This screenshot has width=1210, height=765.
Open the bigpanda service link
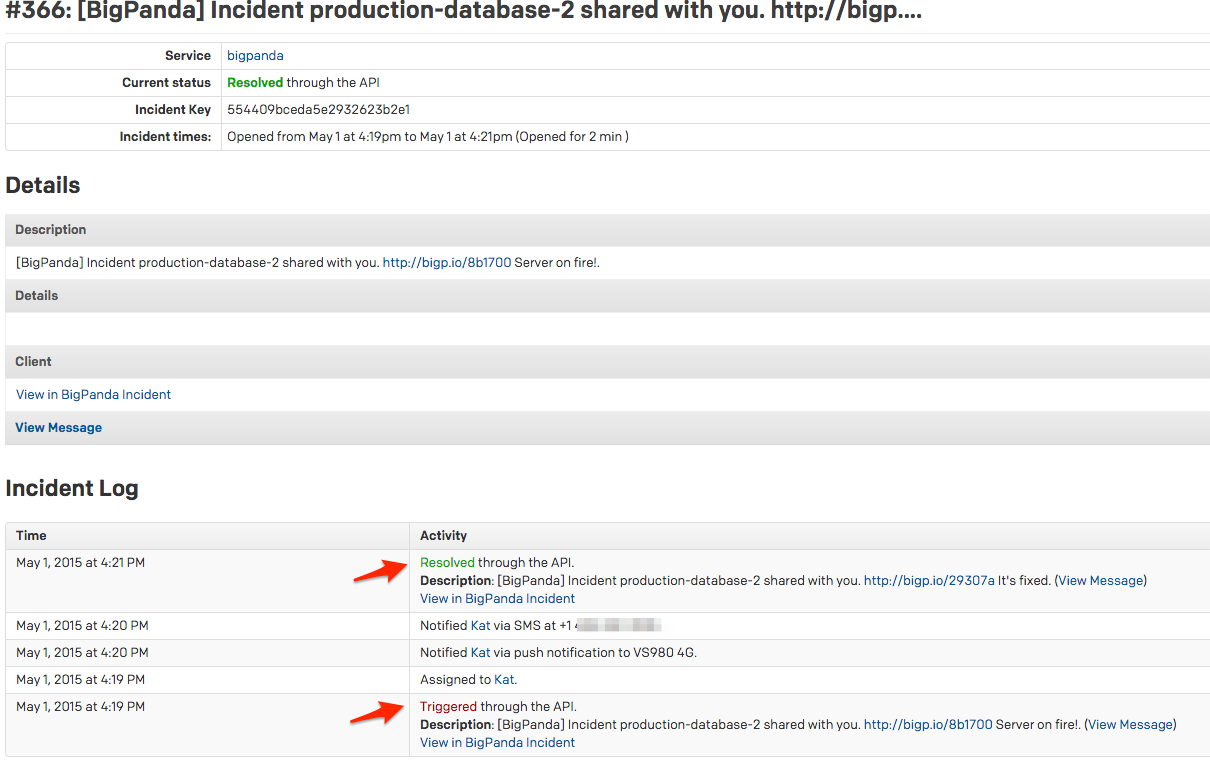254,55
